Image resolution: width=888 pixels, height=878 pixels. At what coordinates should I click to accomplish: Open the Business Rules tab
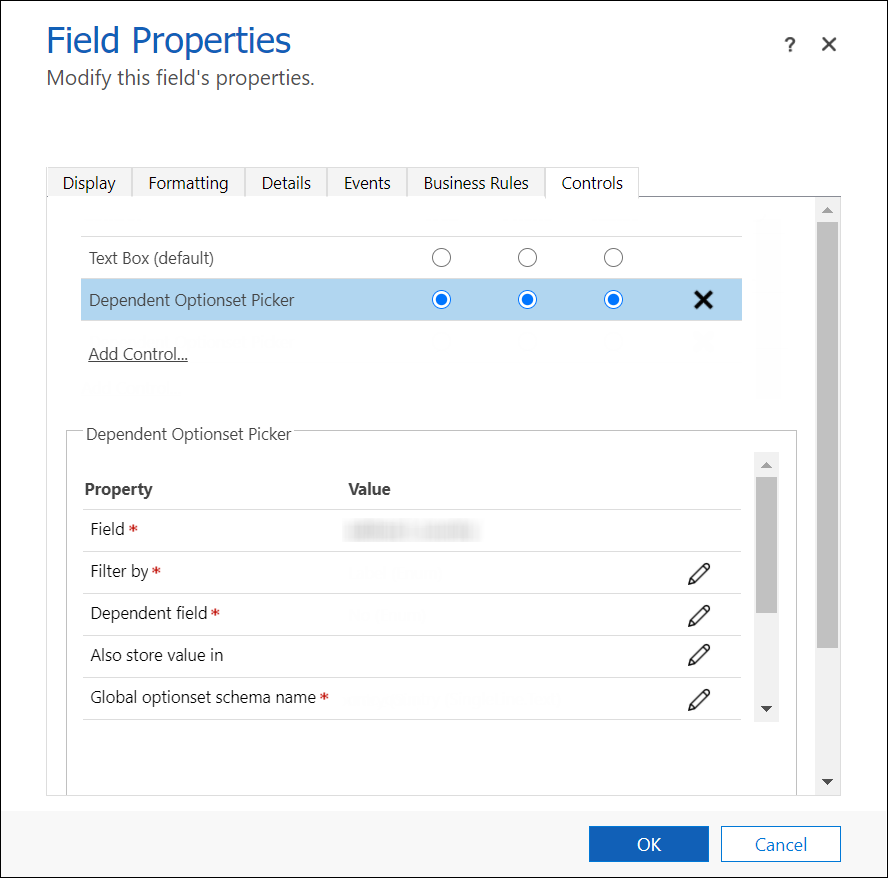[x=476, y=183]
